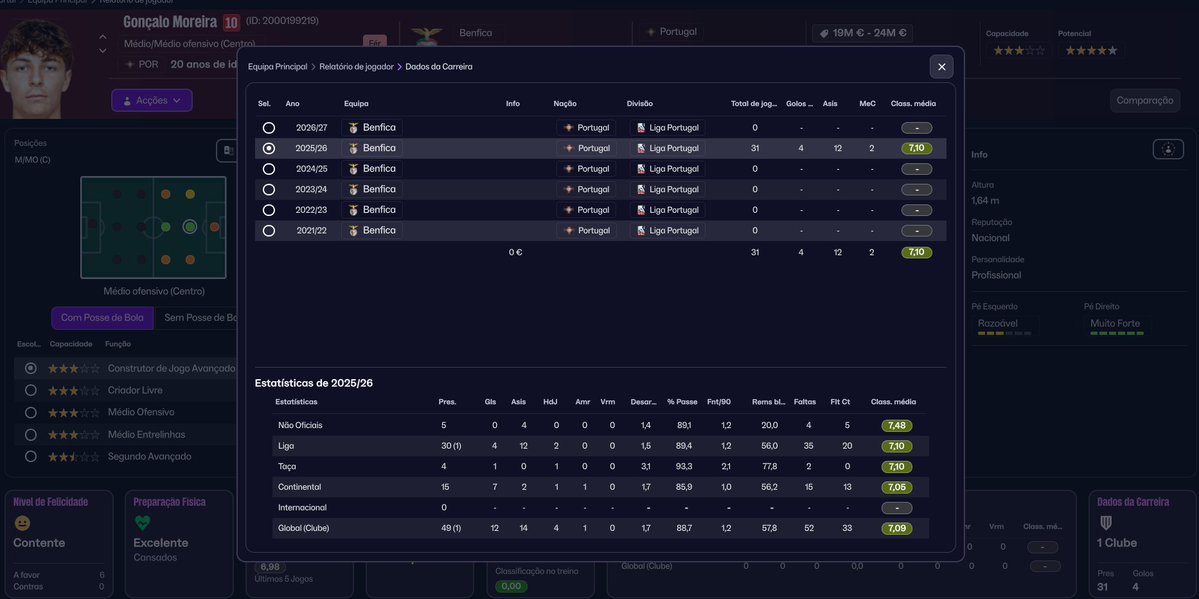Click the 7,05 Continental rating badge
Image resolution: width=1199 pixels, height=599 pixels.
[896, 487]
